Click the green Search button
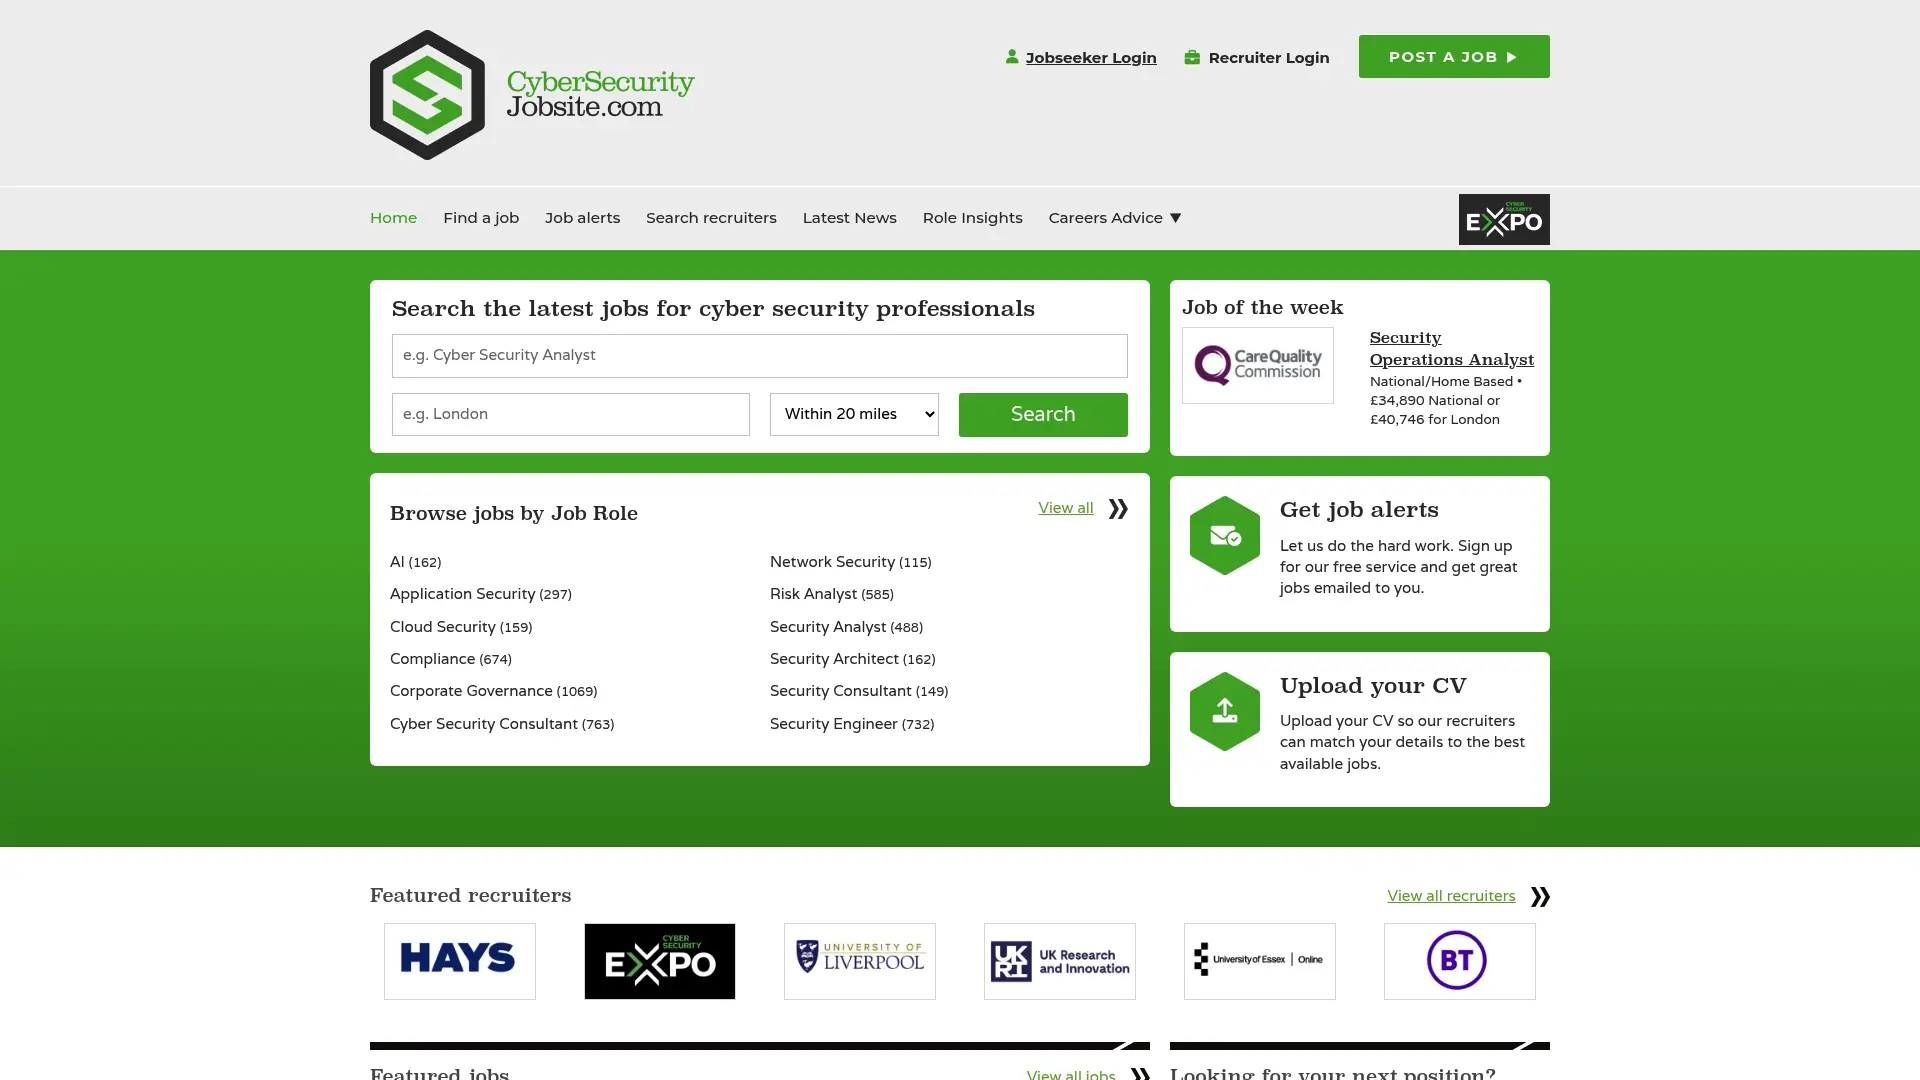Image resolution: width=1920 pixels, height=1080 pixels. (x=1043, y=415)
